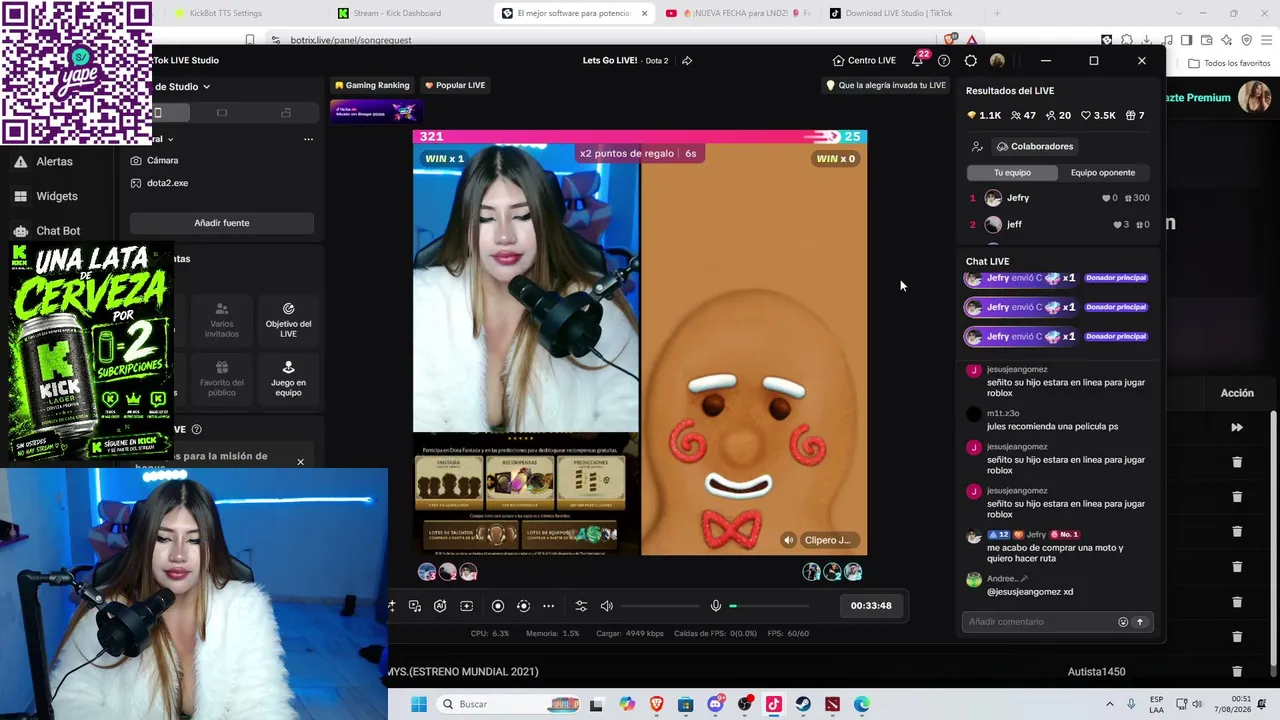This screenshot has height=720, width=1280.
Task: Click the record button in bottom toolbar
Action: pos(498,606)
